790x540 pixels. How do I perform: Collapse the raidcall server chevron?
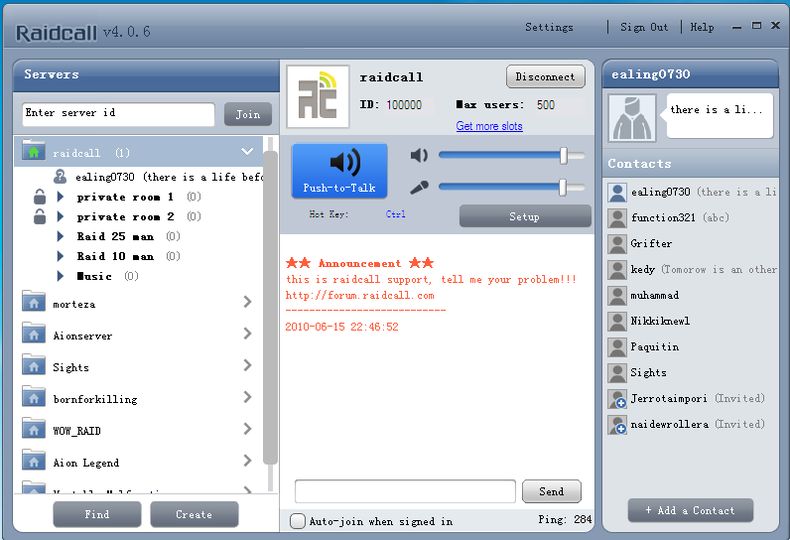tap(247, 152)
